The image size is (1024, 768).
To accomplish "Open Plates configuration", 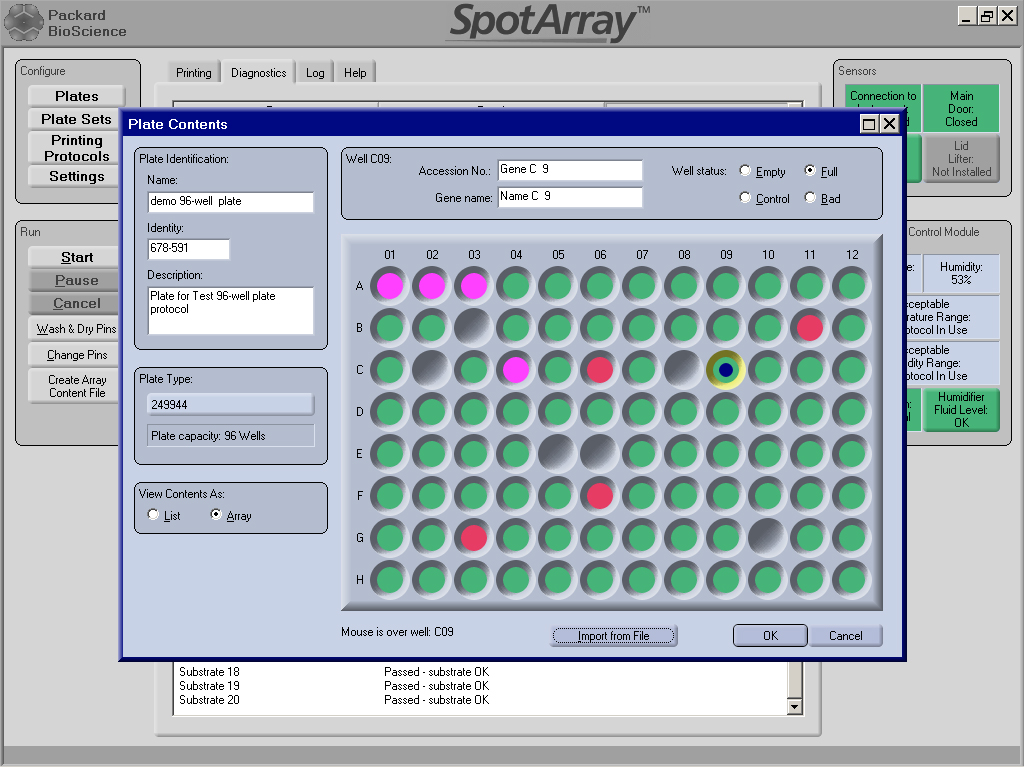I will click(x=76, y=96).
